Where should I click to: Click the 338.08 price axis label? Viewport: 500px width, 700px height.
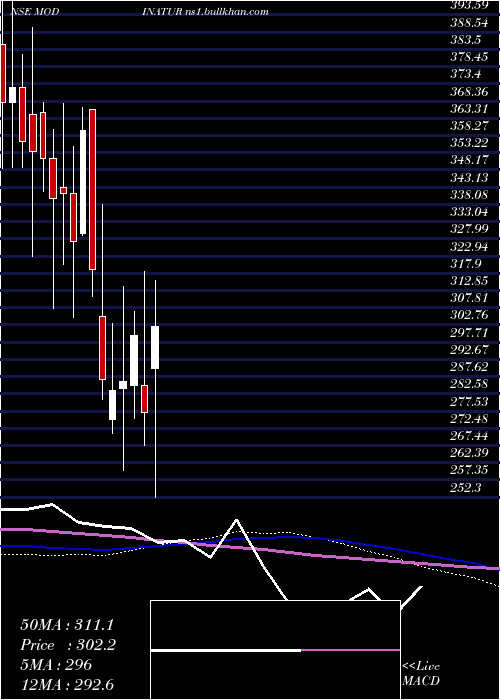point(470,195)
